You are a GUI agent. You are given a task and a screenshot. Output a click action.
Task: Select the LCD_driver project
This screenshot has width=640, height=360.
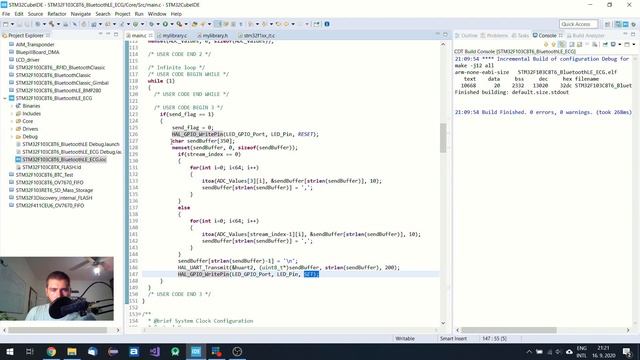(27, 60)
